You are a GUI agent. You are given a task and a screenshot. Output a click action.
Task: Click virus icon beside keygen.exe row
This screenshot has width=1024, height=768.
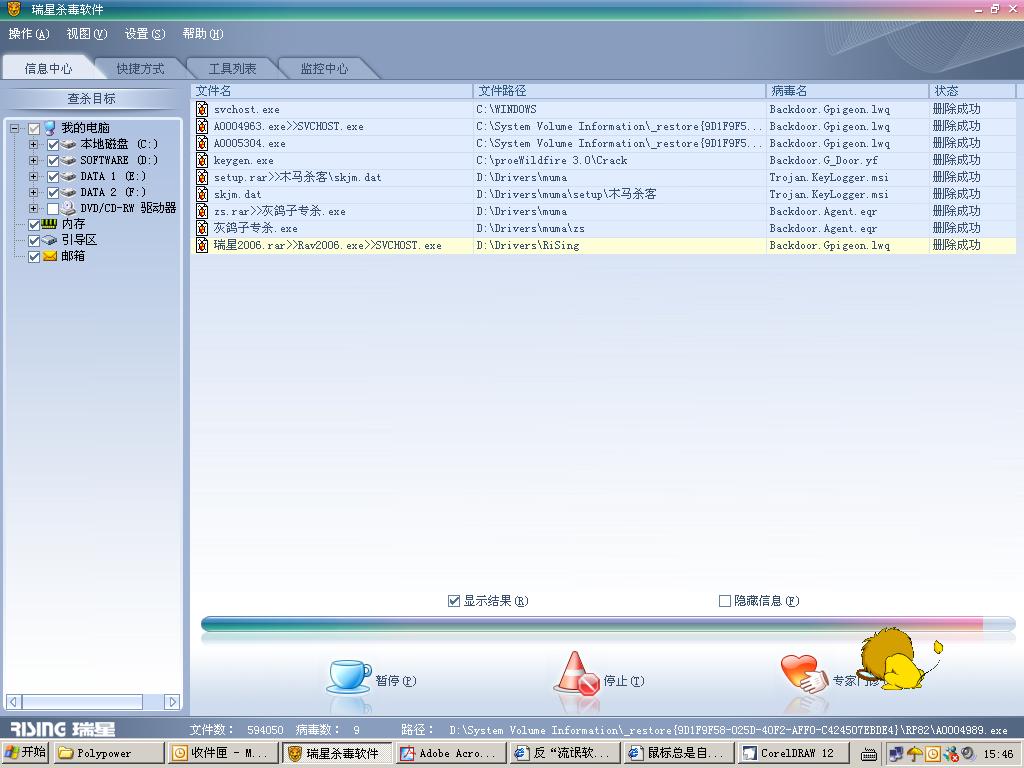(x=202, y=160)
